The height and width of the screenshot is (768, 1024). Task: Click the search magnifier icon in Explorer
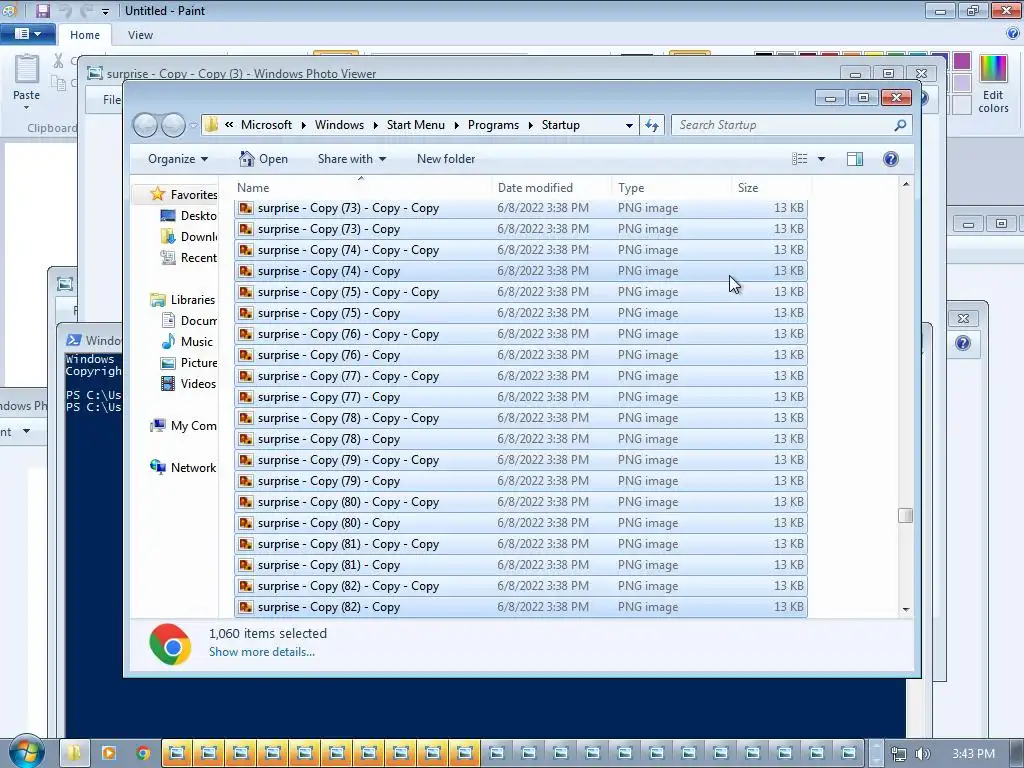(x=900, y=125)
